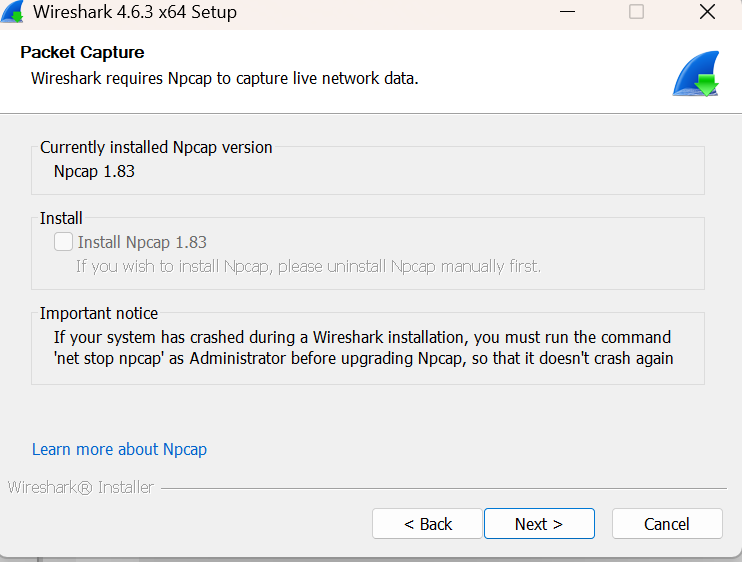Screen dimensions: 742x562
Task: Click the 'Important notice' group label
Action: coord(99,313)
